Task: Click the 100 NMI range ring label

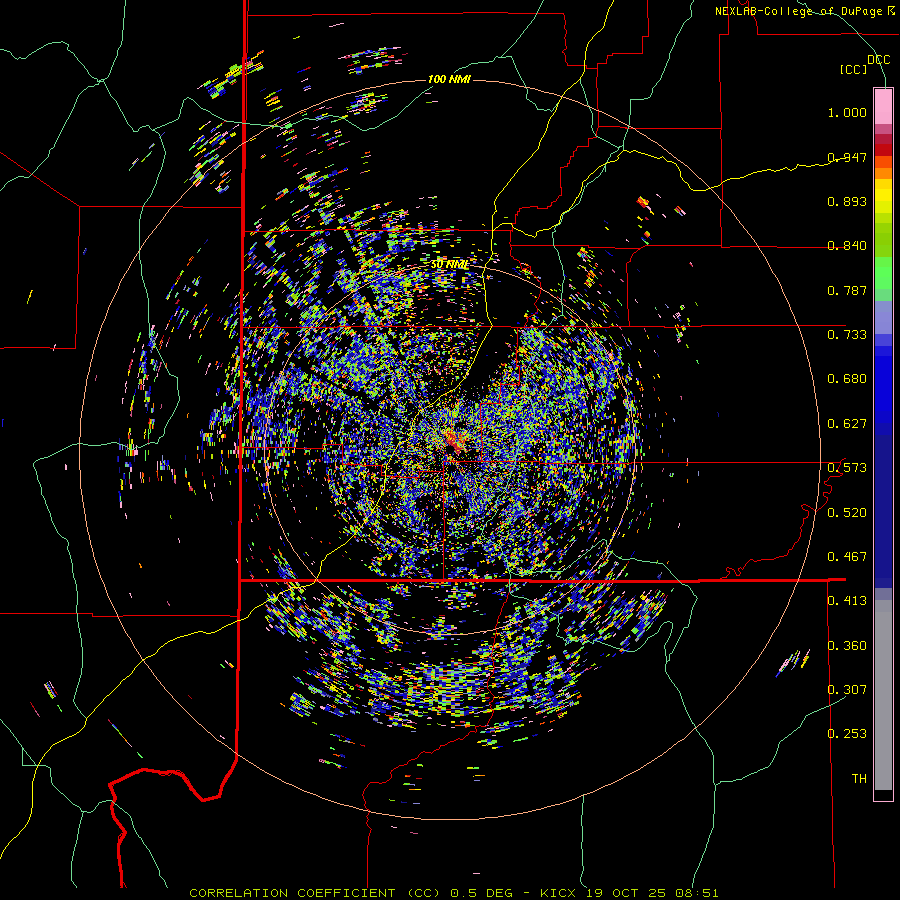Action: pos(449,79)
